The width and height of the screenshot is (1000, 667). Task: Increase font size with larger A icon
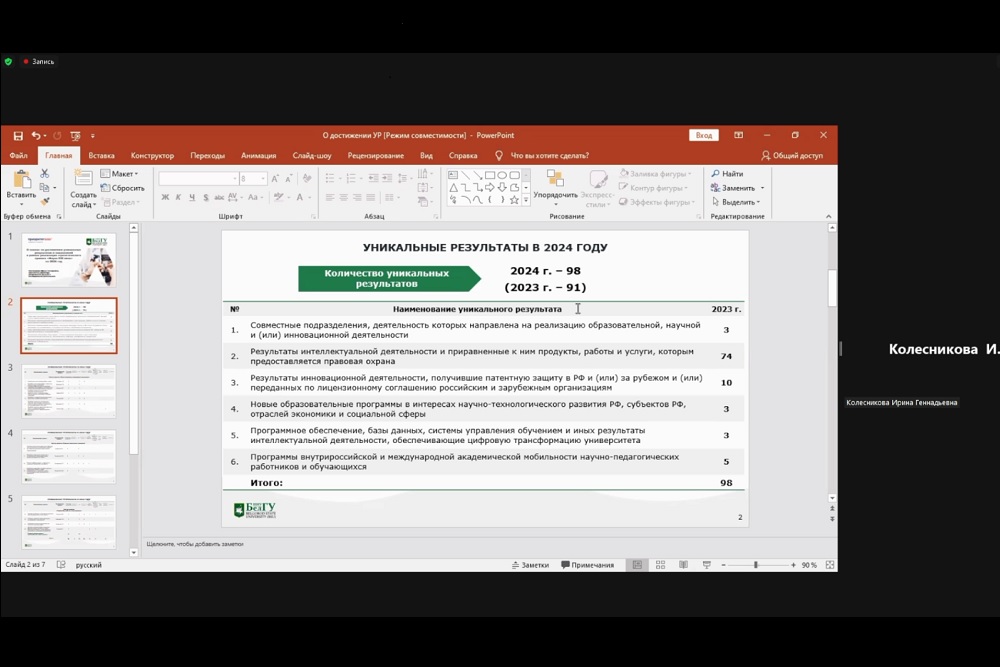coord(275,179)
